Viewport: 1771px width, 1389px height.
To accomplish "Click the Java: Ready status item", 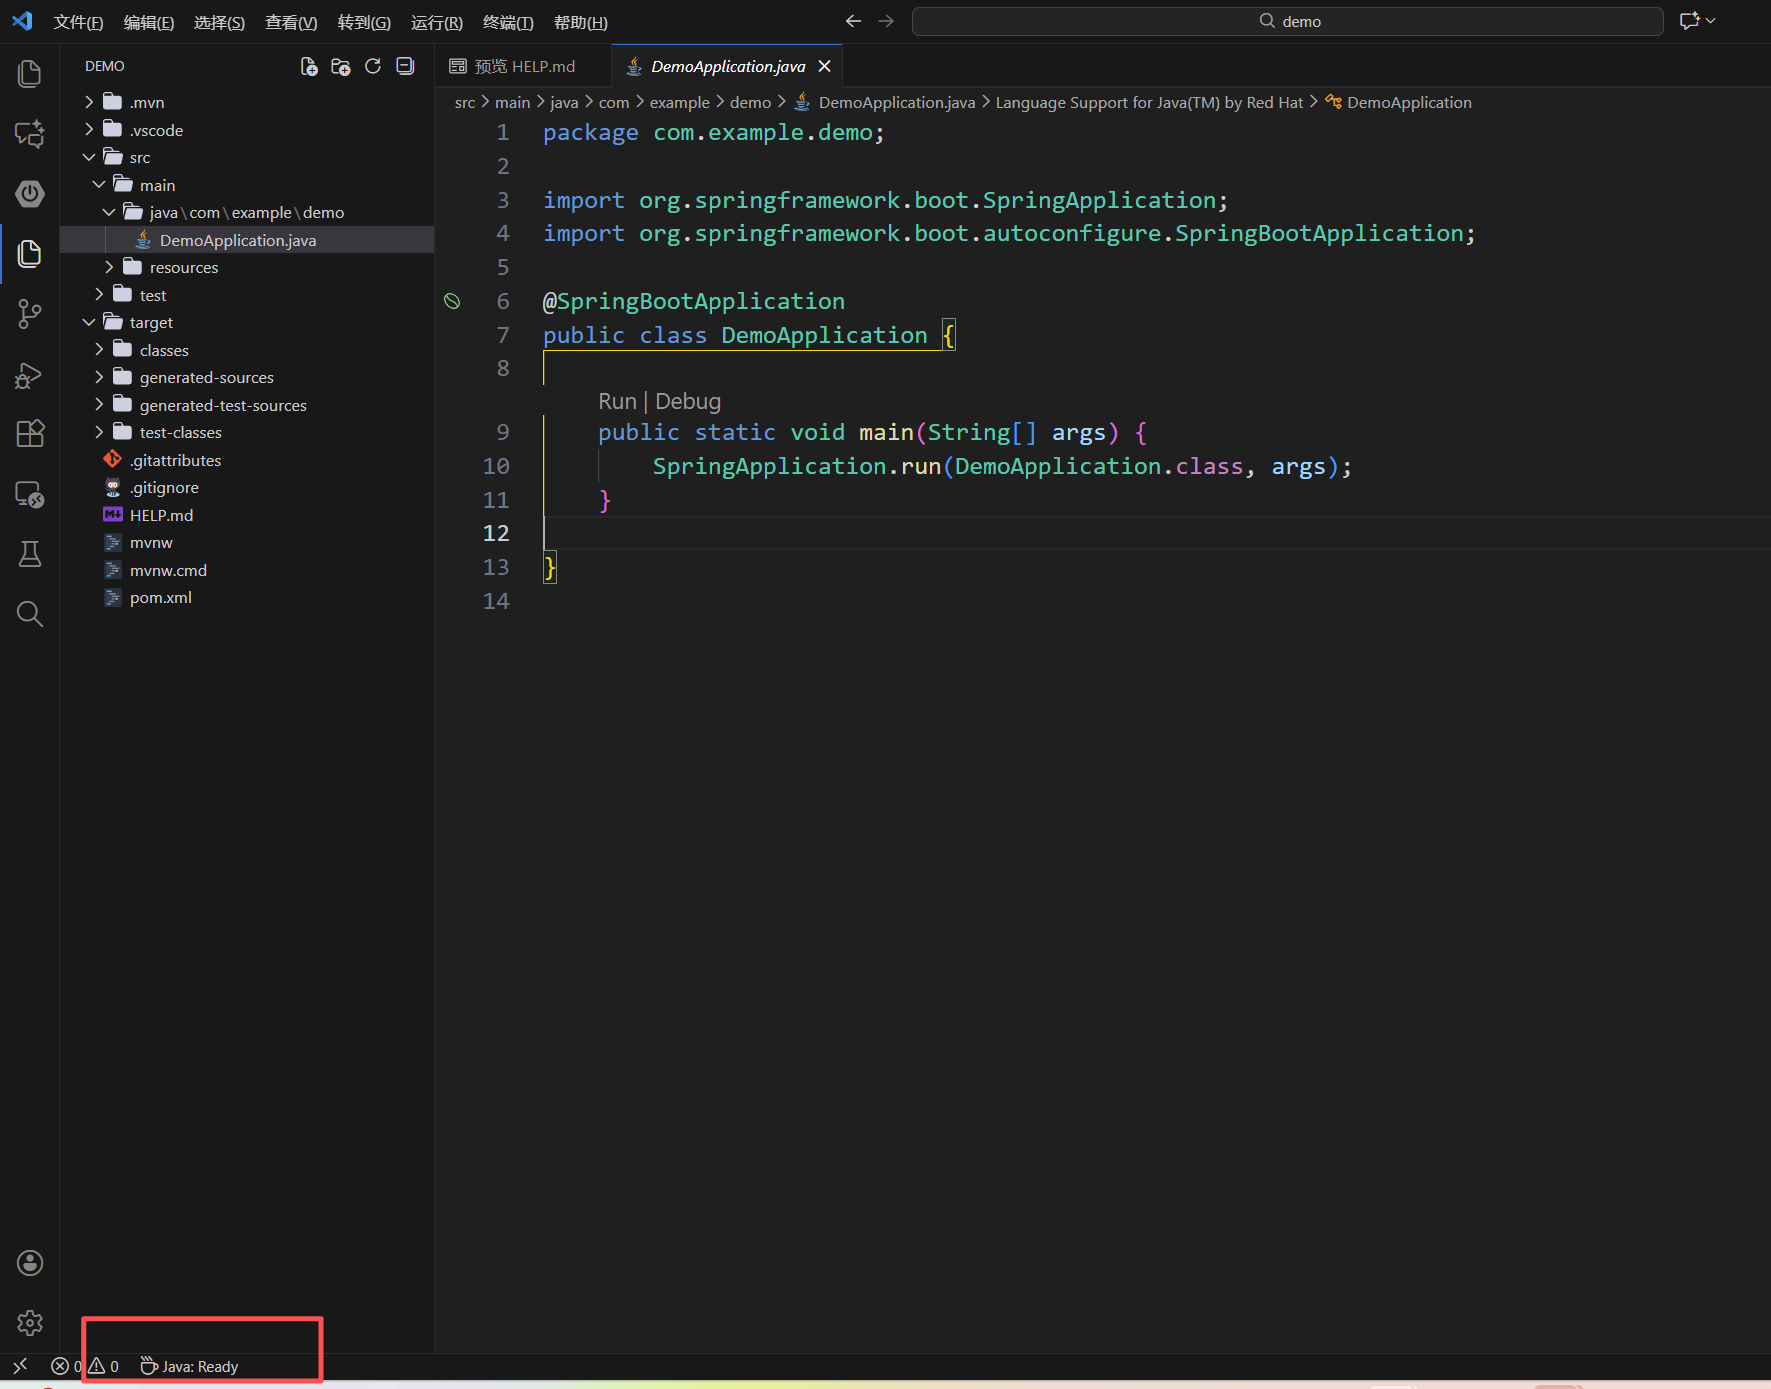I will [190, 1366].
